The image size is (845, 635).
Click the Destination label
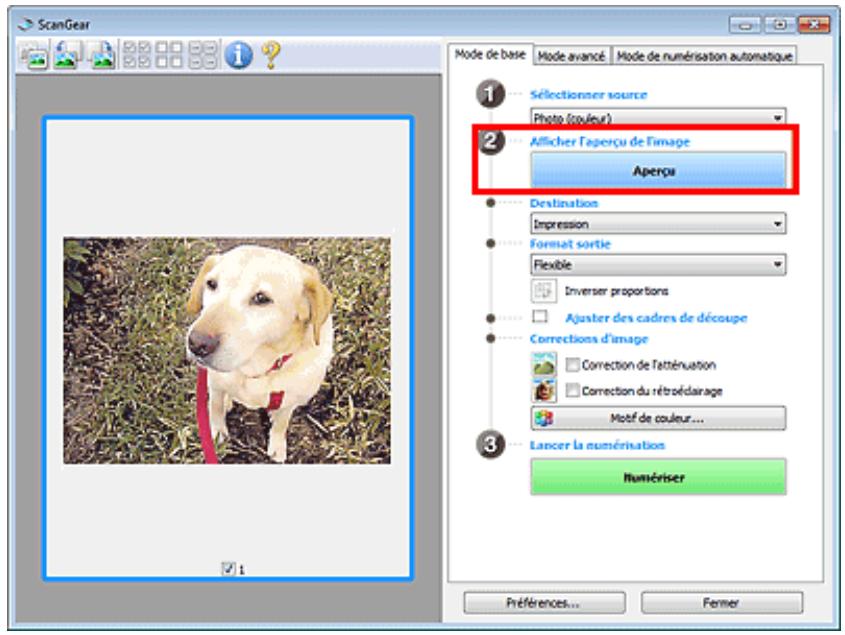(564, 203)
